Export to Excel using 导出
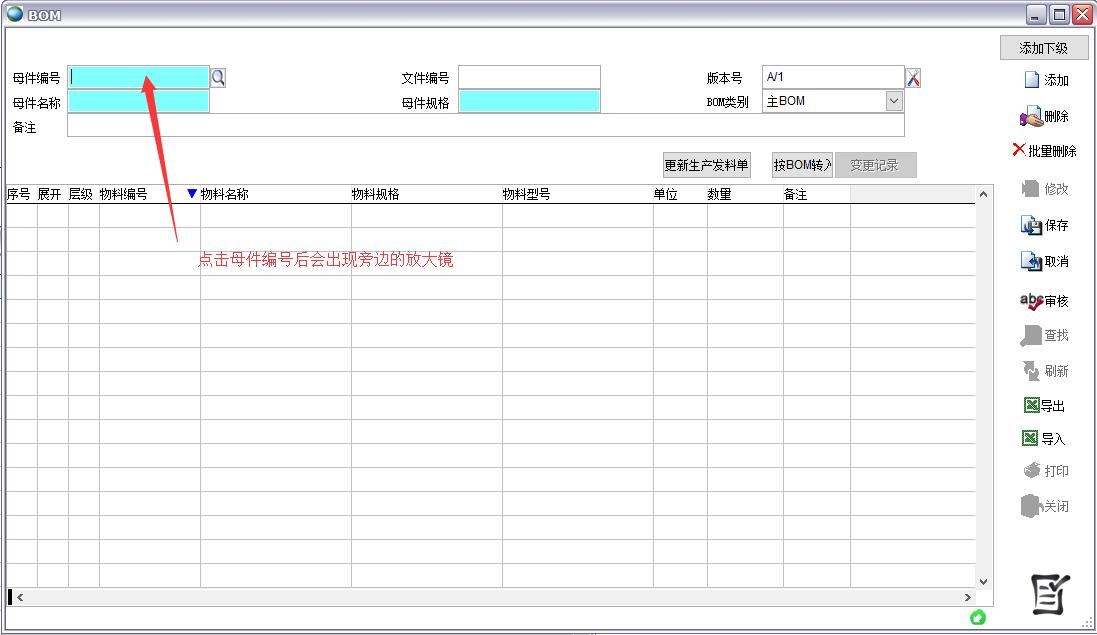The image size is (1097, 635). 1031,405
